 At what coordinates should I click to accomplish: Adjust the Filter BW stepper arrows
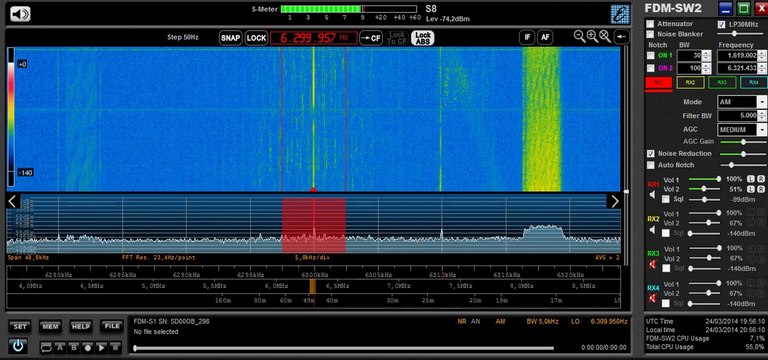coord(763,116)
